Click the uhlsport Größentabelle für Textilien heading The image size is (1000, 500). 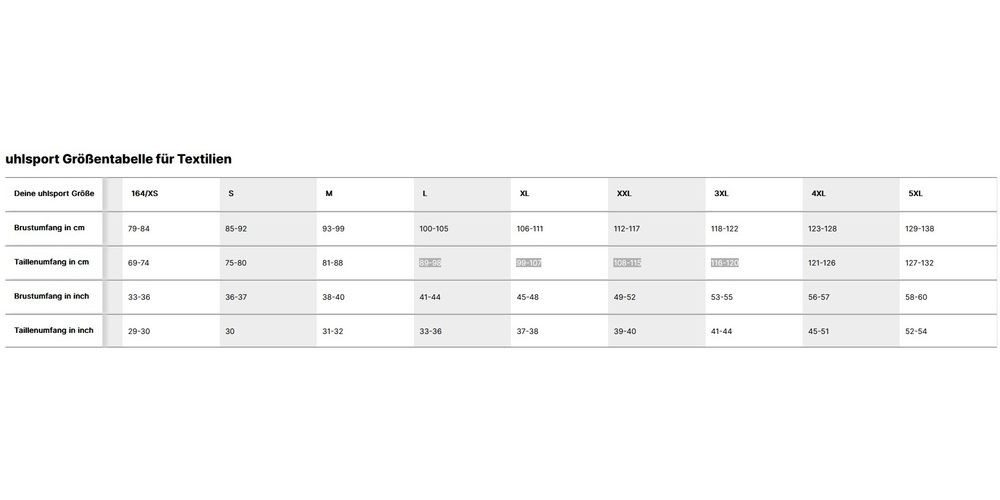click(118, 159)
